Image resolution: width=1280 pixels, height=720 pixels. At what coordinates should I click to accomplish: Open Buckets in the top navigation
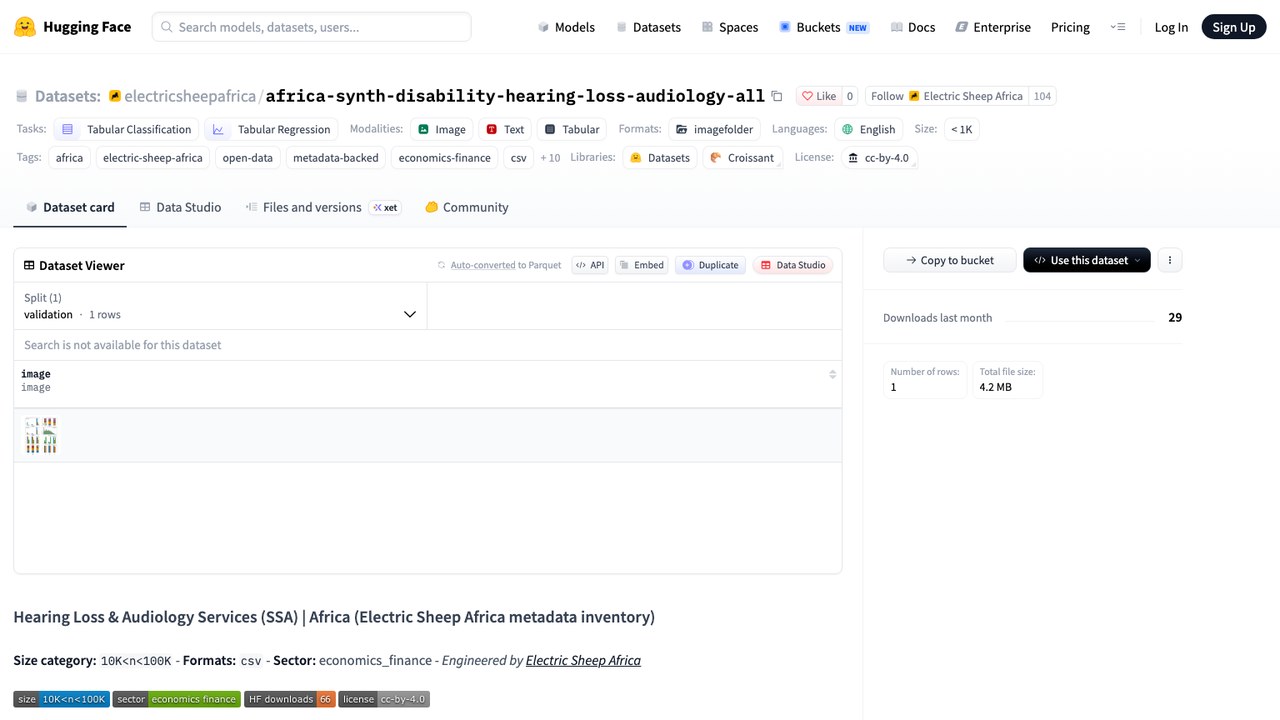[824, 27]
